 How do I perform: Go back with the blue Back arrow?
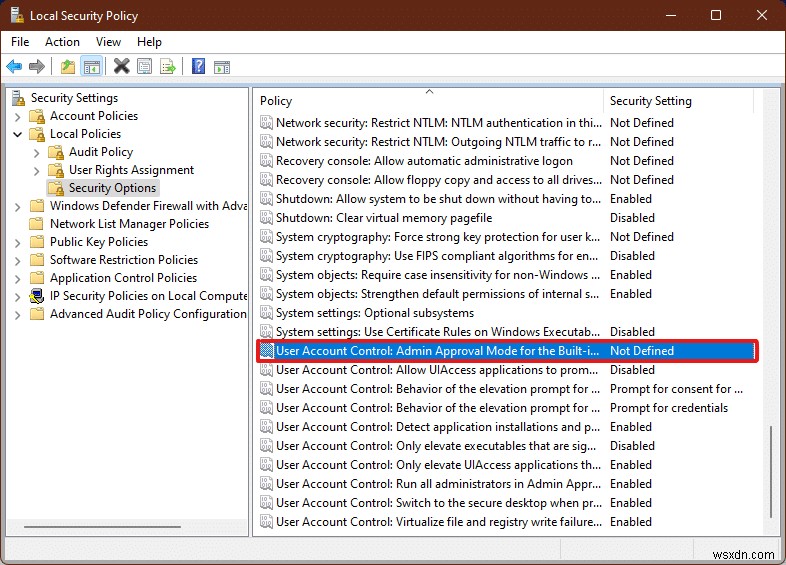(x=14, y=66)
